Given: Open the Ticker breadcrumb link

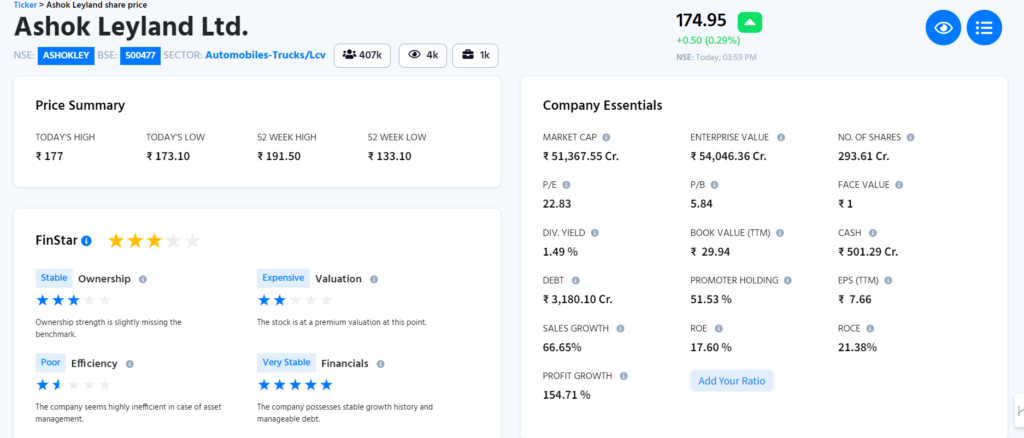Looking at the screenshot, I should coord(25,5).
